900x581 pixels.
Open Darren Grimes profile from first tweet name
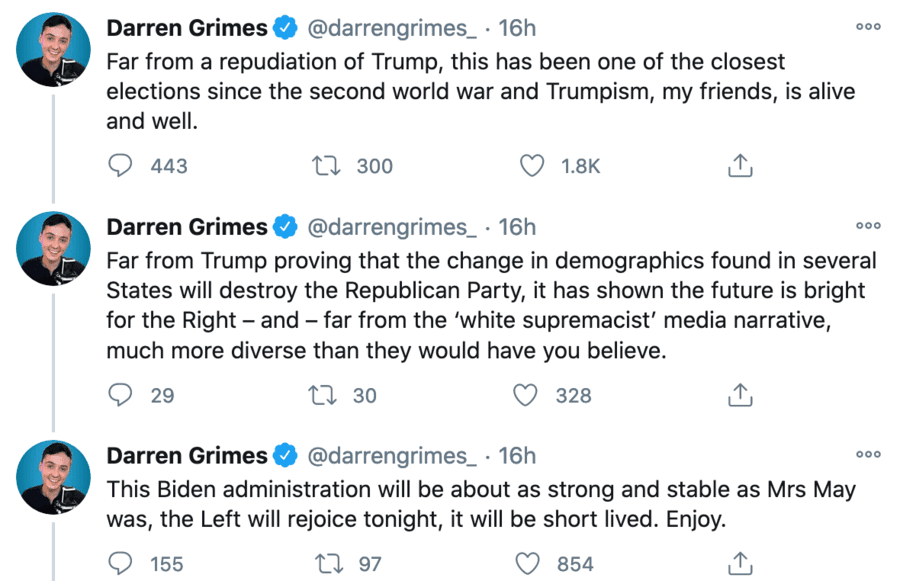coord(187,28)
